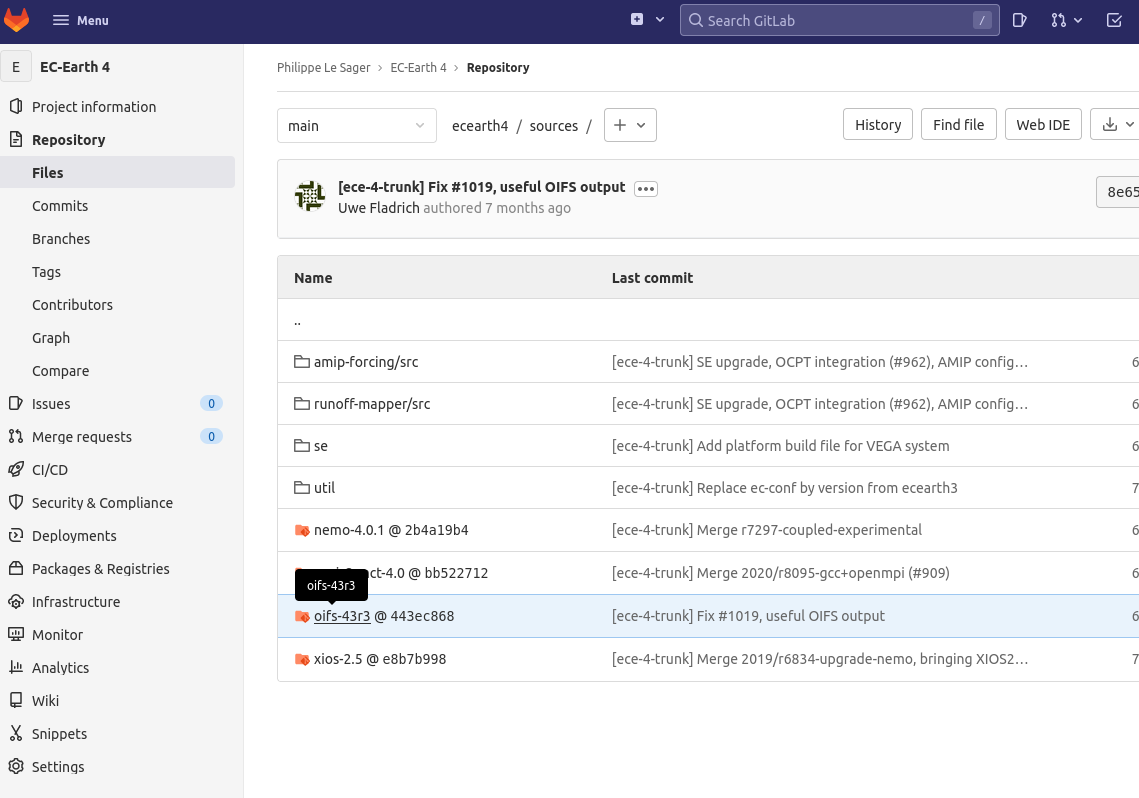Open the xios-2.5 submodule

(x=338, y=659)
